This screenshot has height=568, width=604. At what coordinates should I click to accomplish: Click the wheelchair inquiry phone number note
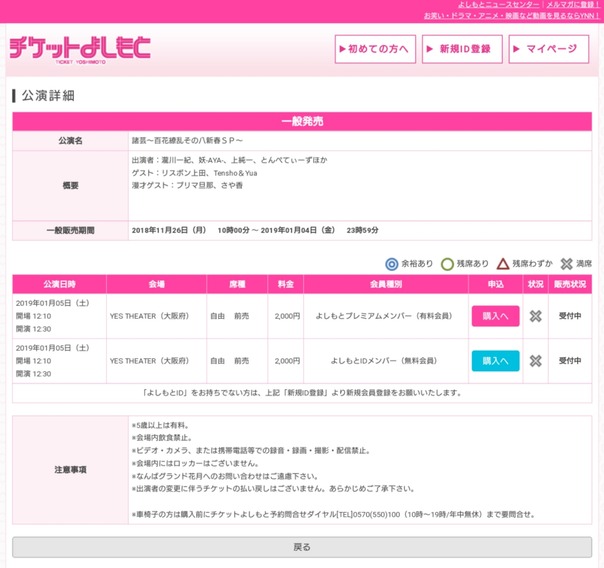333,514
